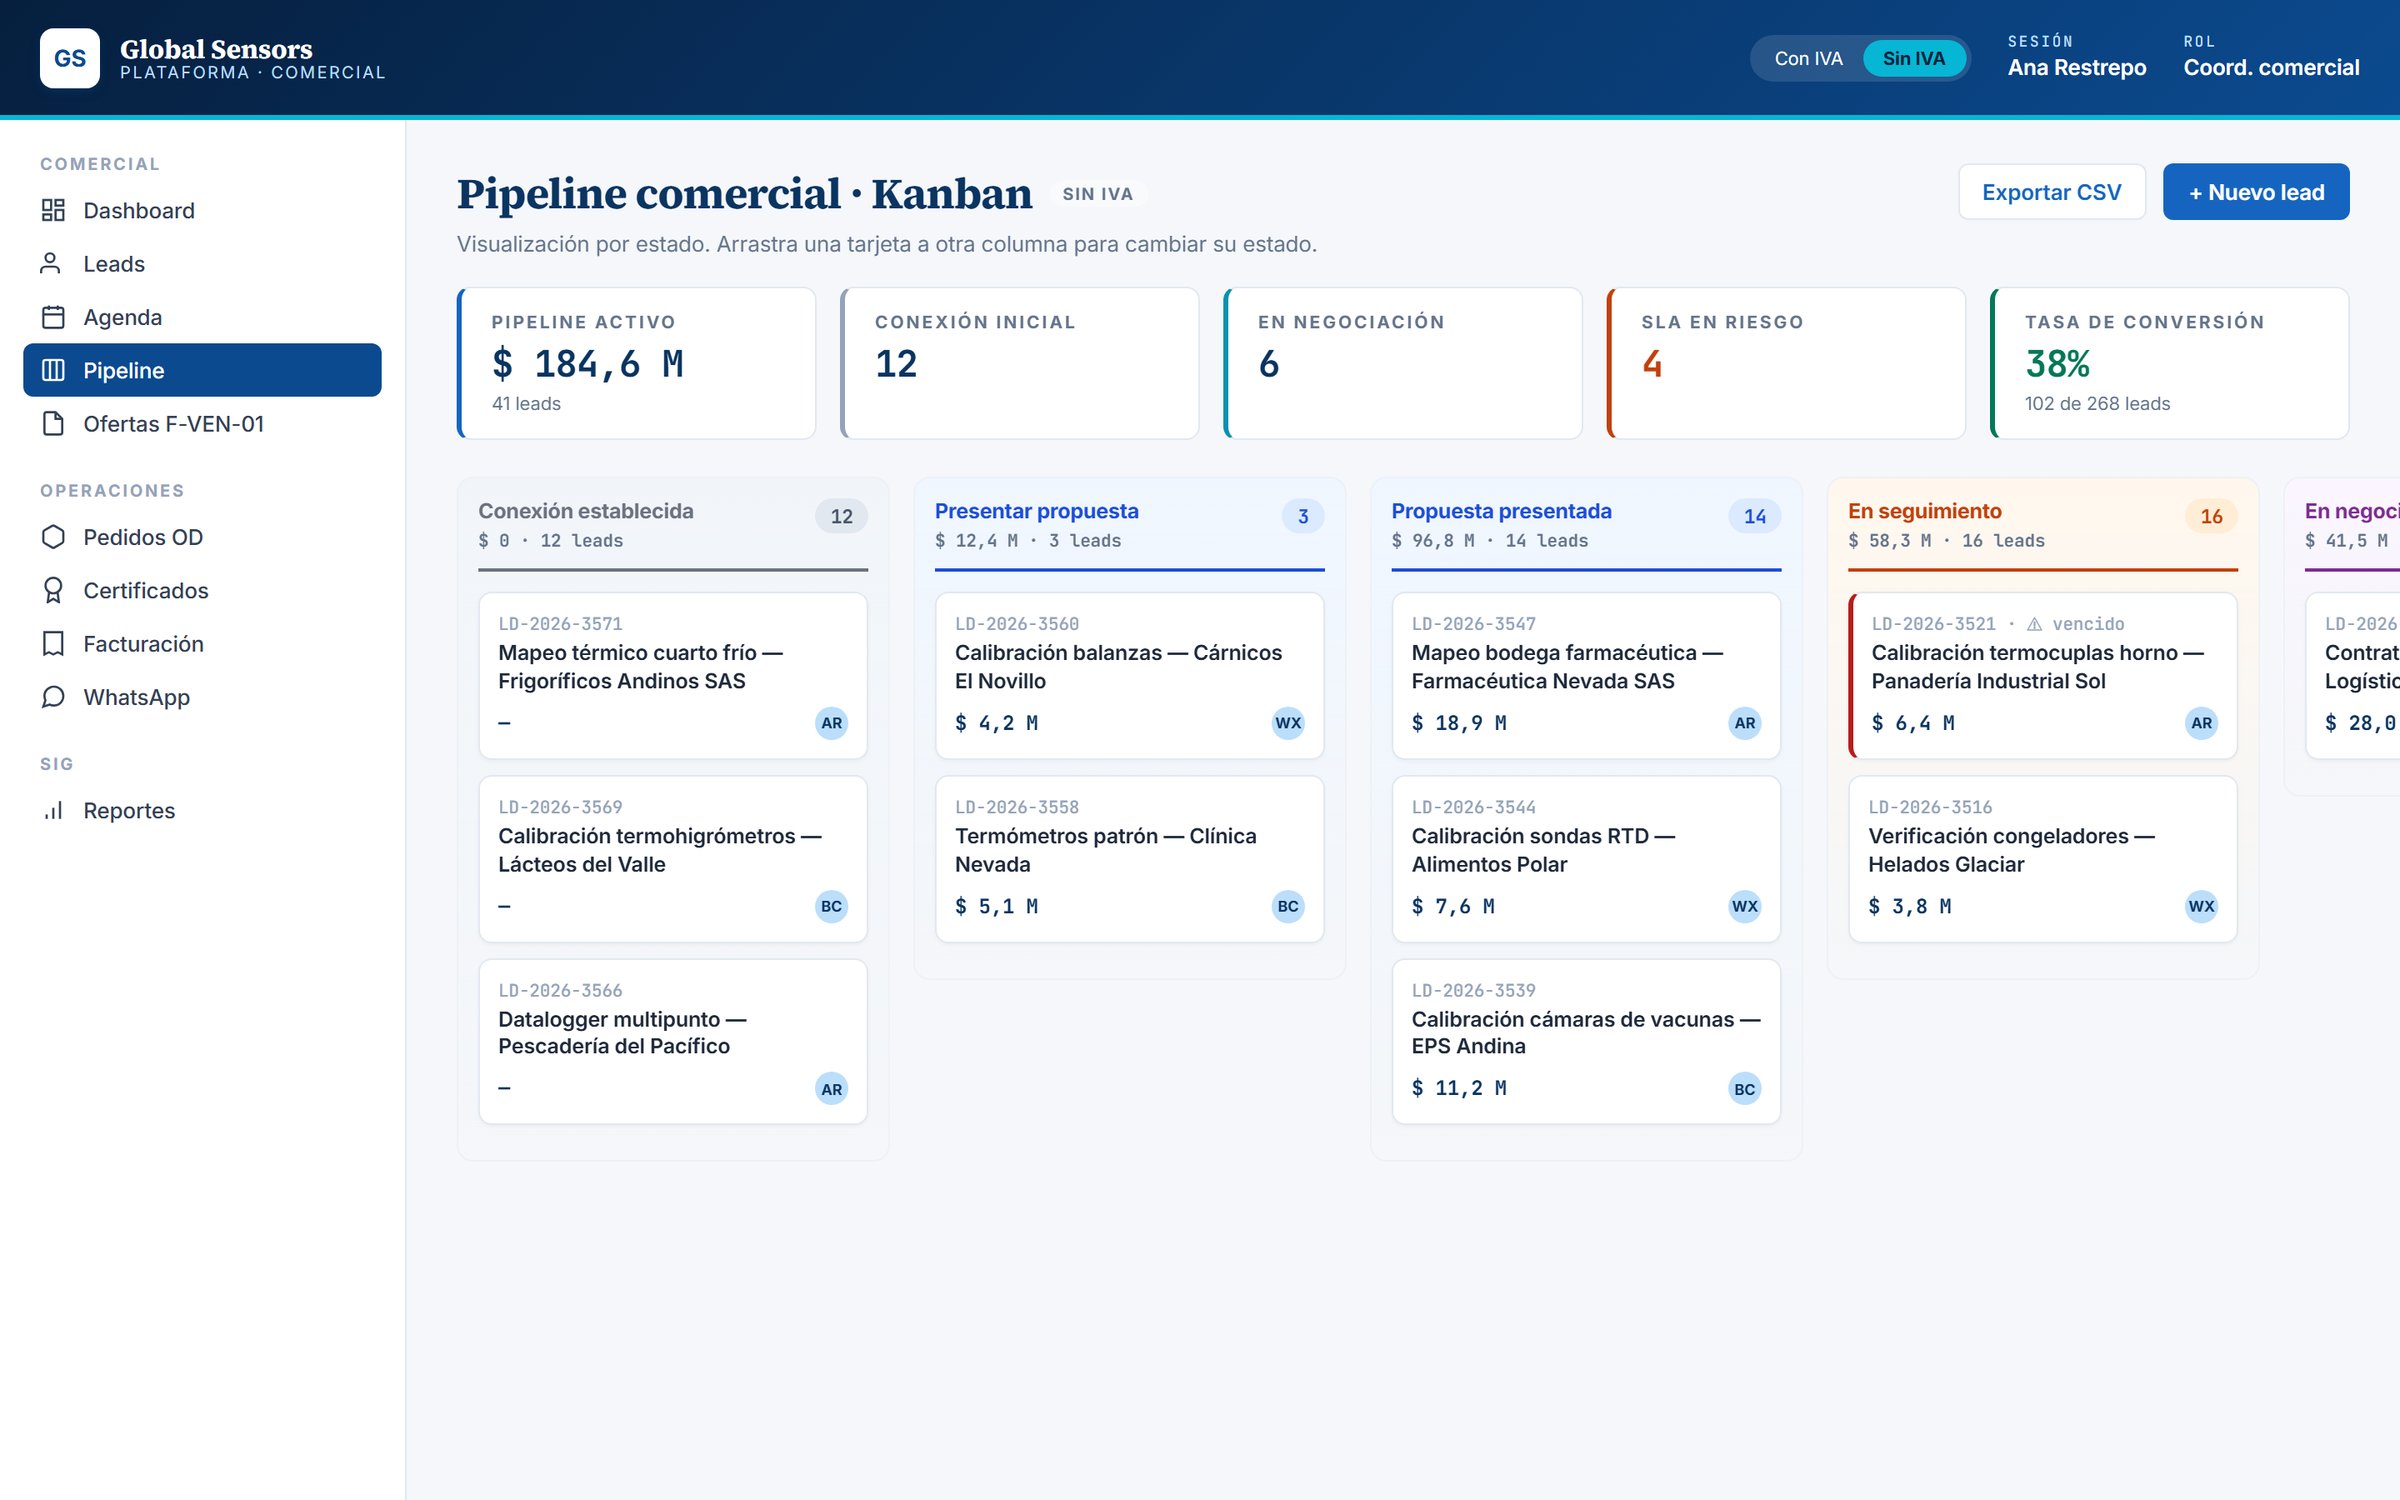Screen dimensions: 2400x1500
Task: Click the Presentar propuesta count badge 3
Action: 1303,516
